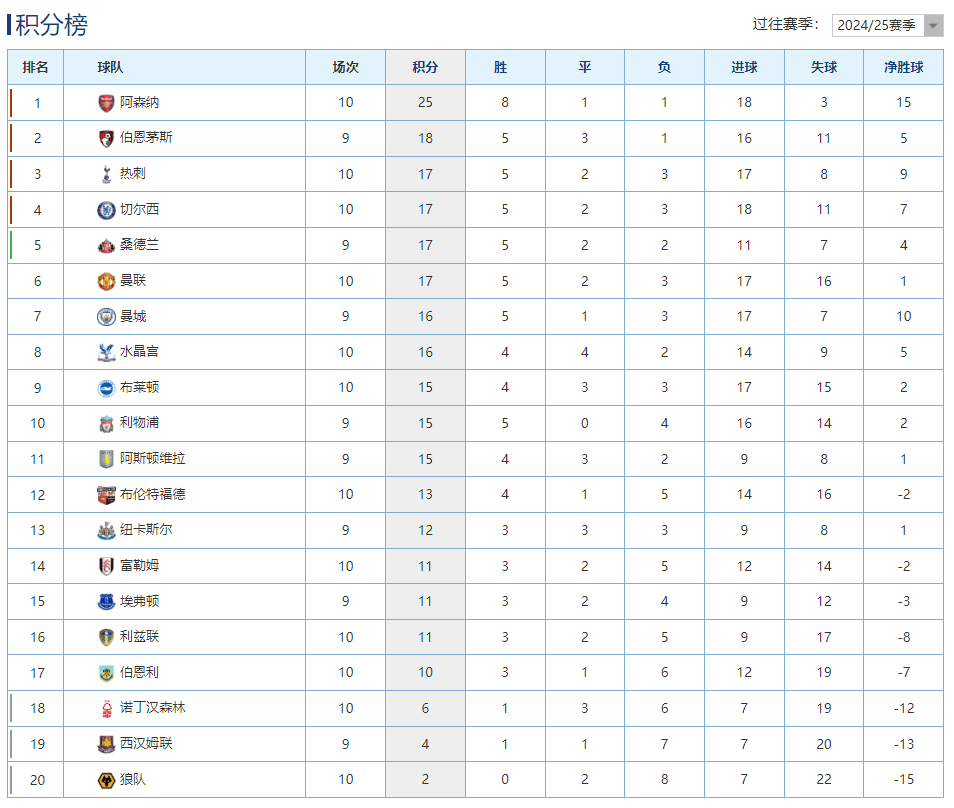This screenshot has height=808, width=954.
Task: Click the Everton crest beside 埃弗顿
Action: 106,602
